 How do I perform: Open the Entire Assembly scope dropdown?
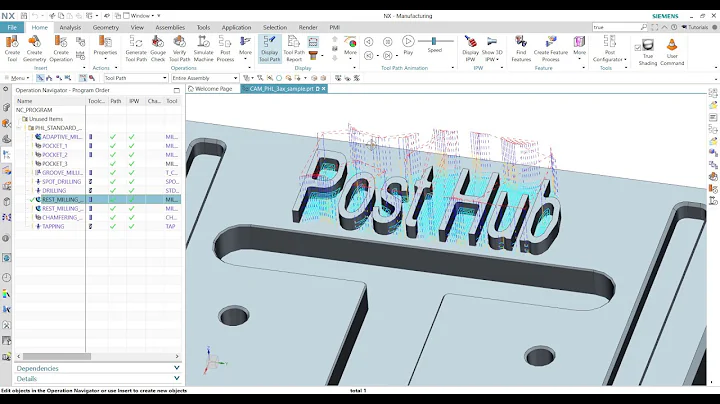[205, 78]
